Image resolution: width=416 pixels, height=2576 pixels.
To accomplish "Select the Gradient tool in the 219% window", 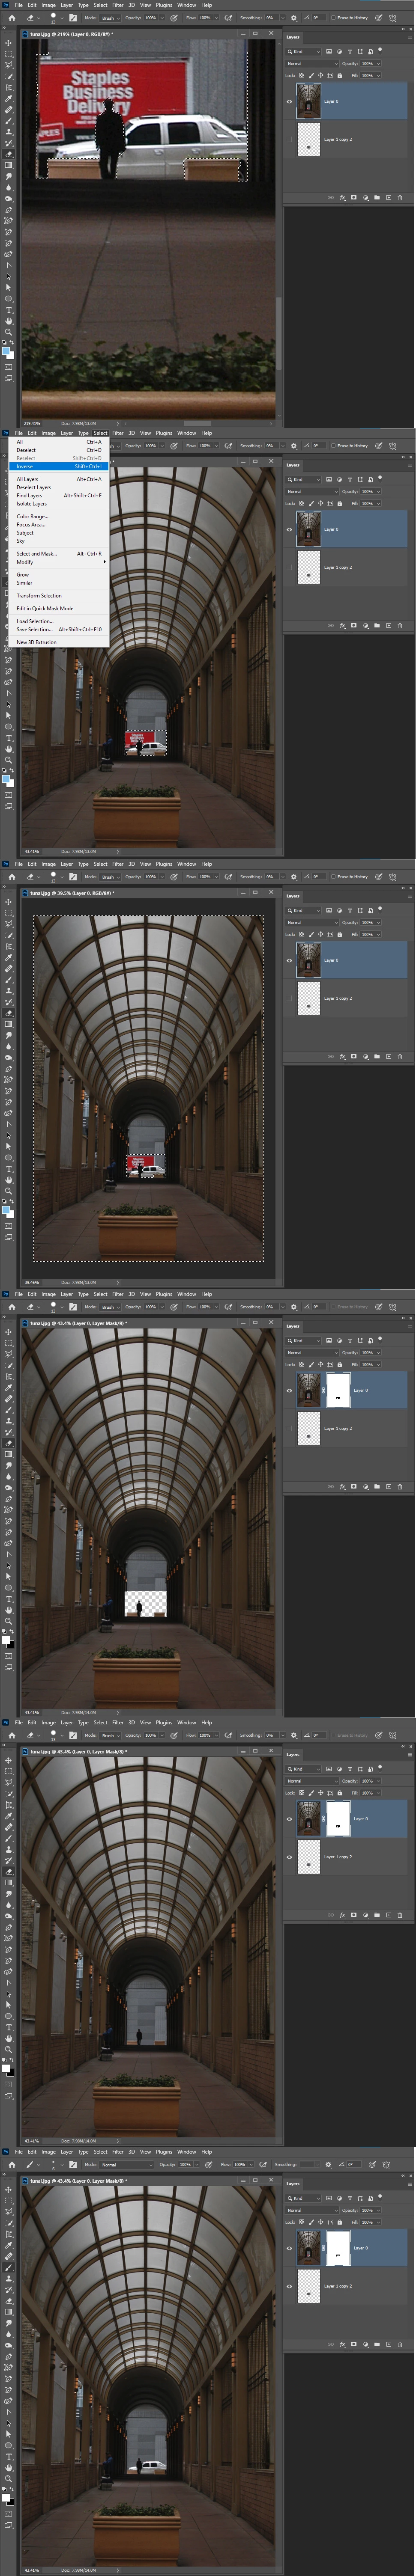I will 8,165.
